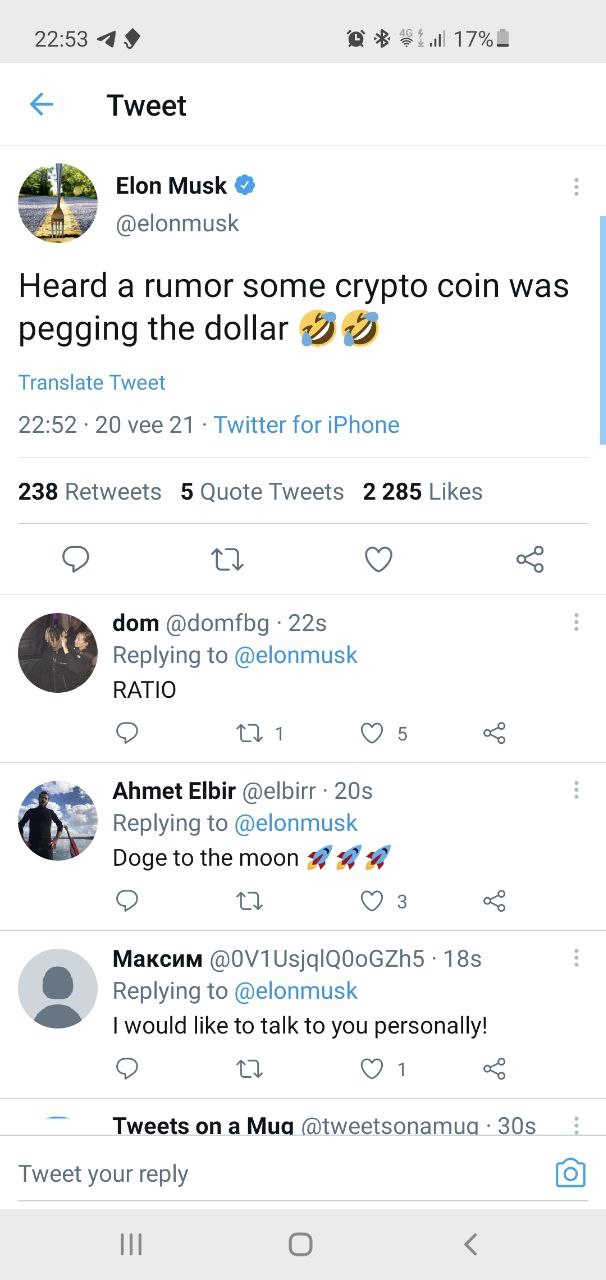The width and height of the screenshot is (606, 1280).
Task: Open the Twitter for iPhone link
Action: [x=306, y=425]
